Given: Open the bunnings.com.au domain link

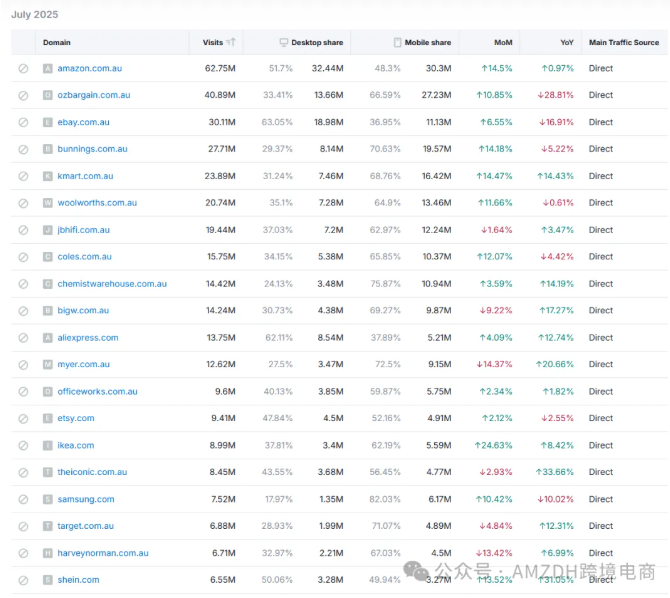Looking at the screenshot, I should pos(92,149).
